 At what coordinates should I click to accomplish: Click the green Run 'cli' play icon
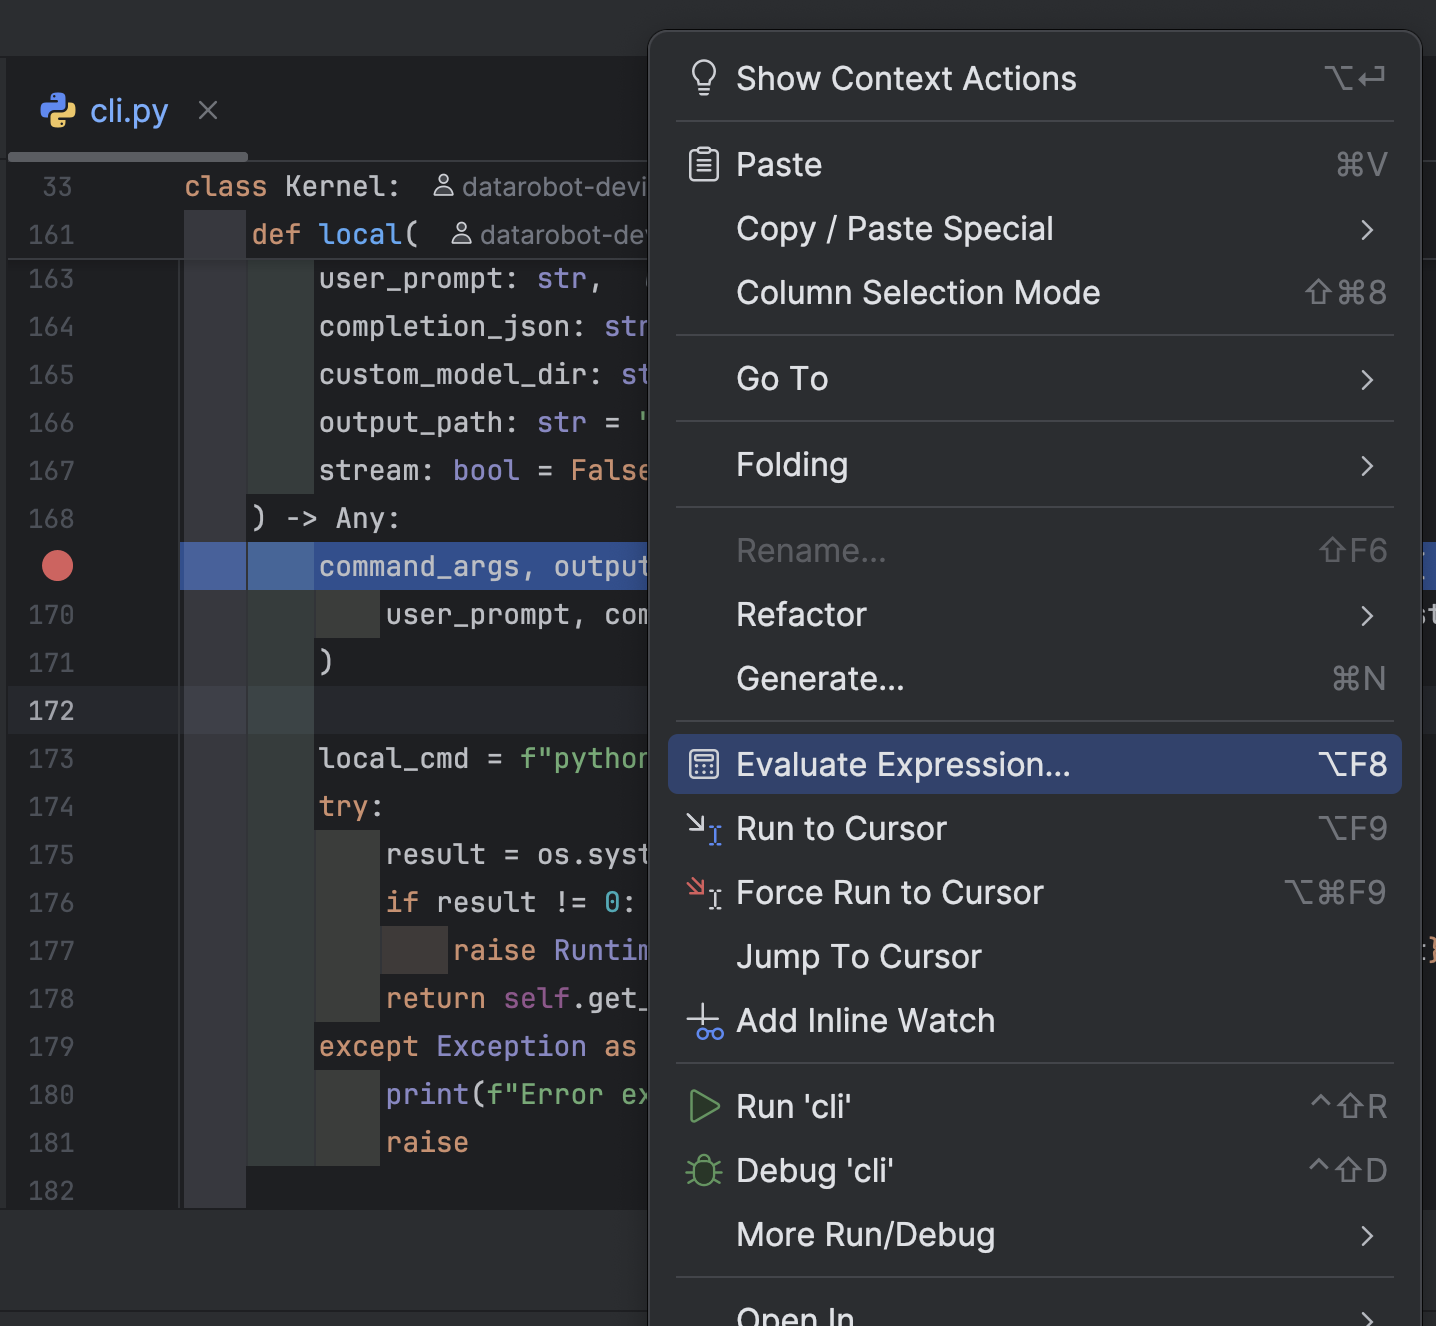704,1107
